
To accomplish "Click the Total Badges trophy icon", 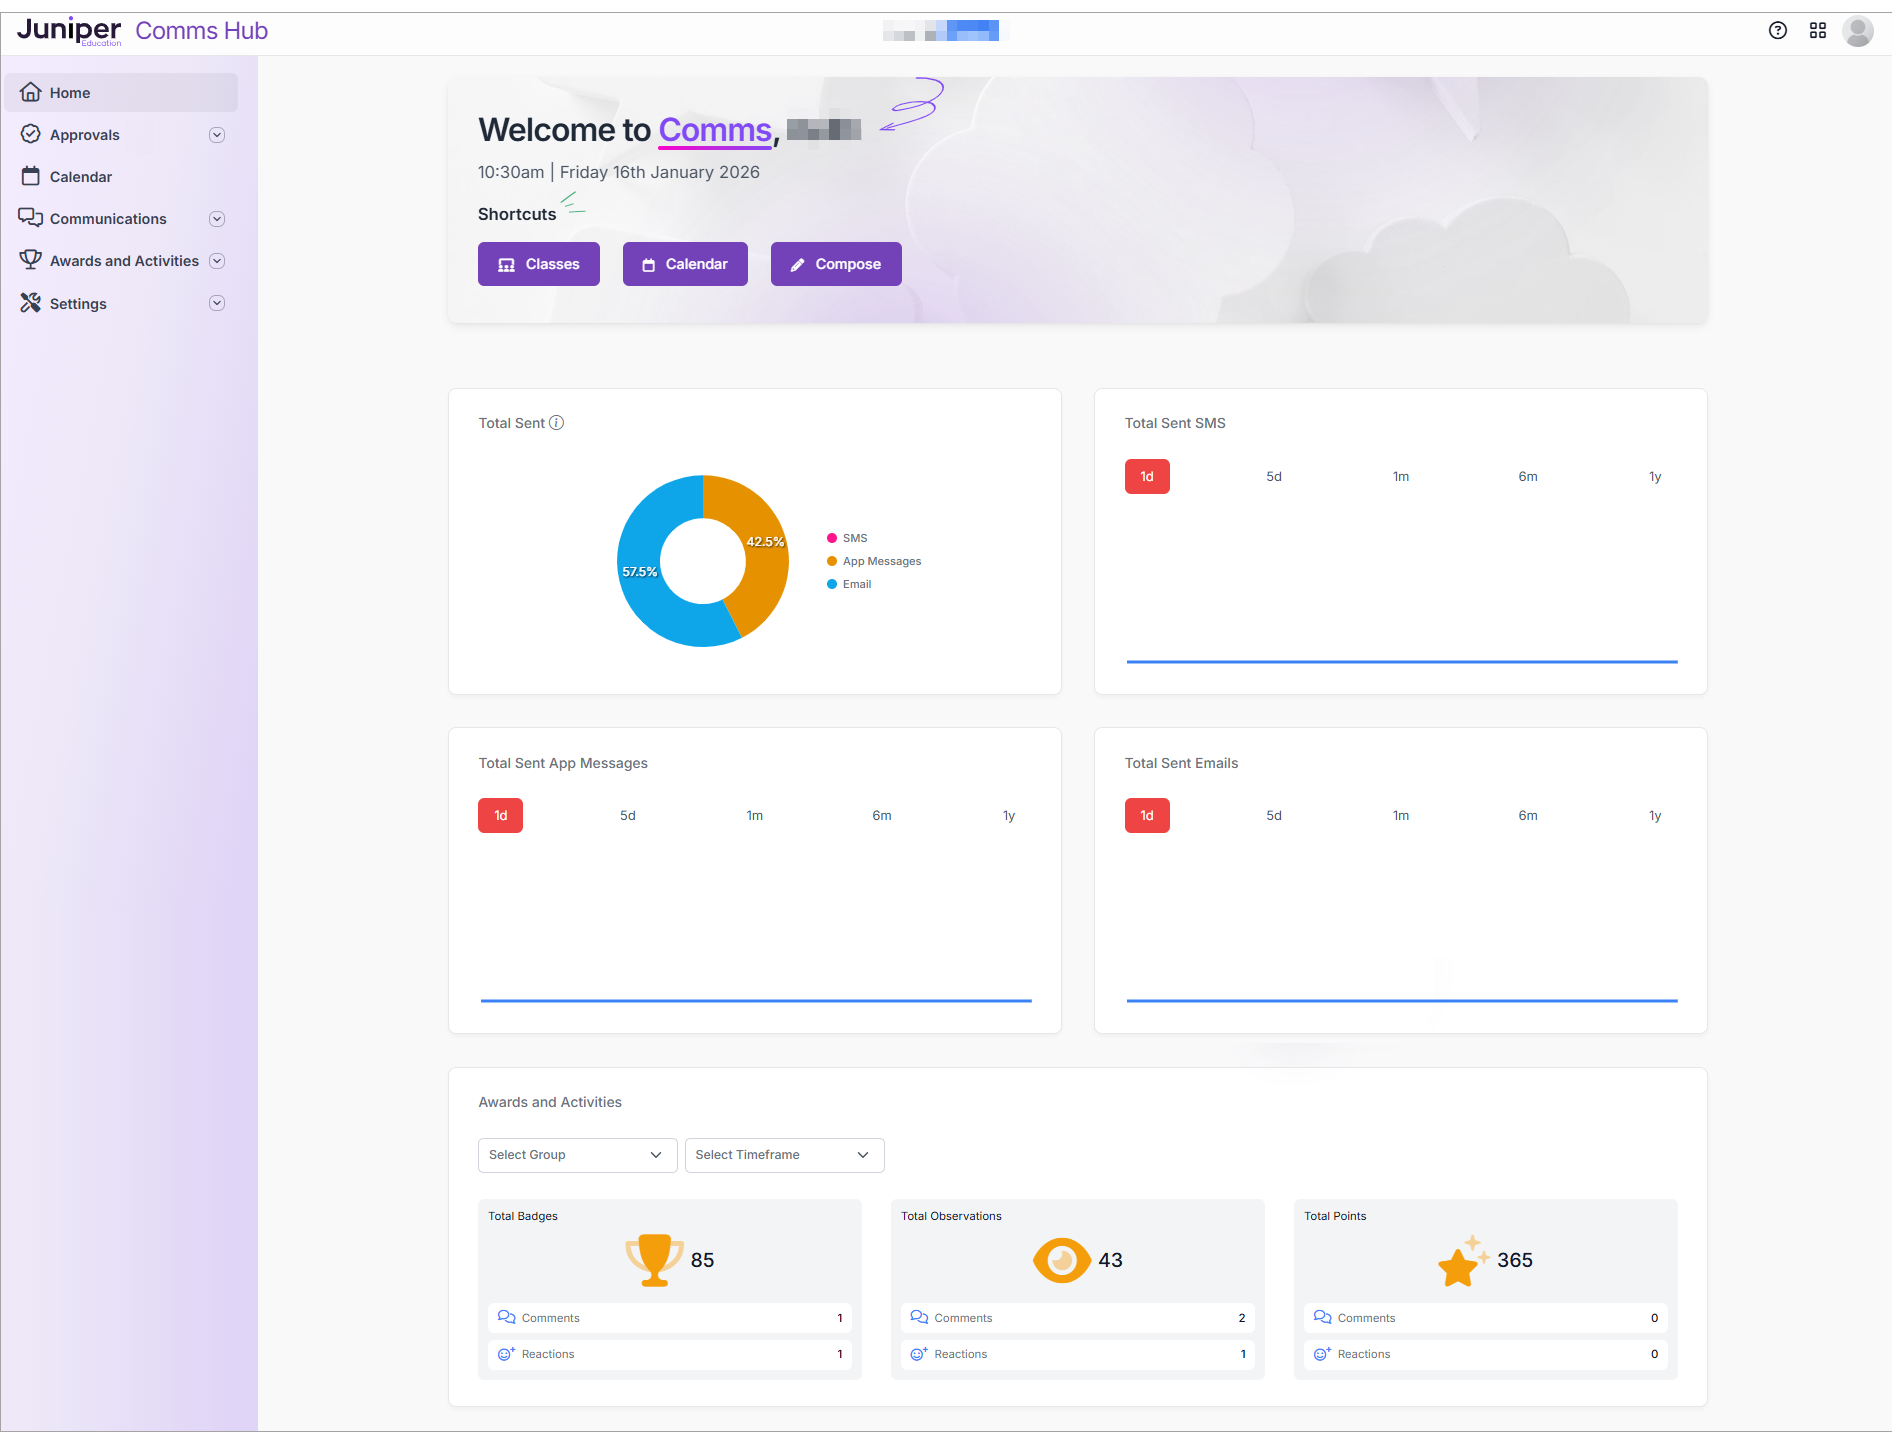I will point(654,1259).
